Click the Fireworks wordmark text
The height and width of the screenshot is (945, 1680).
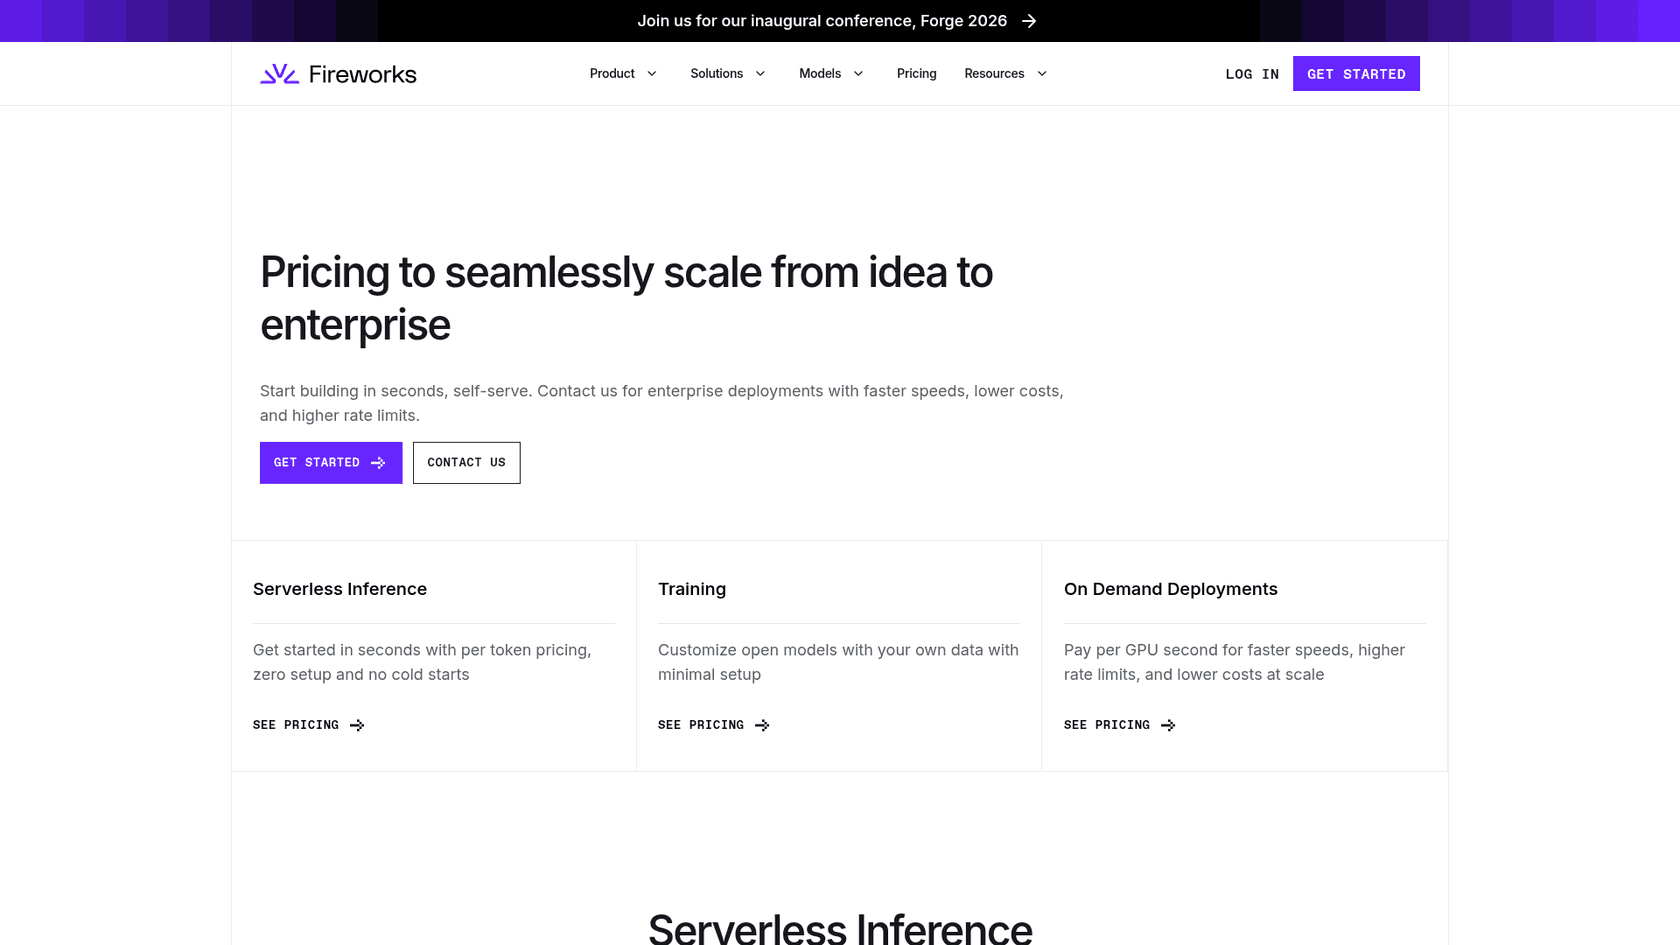pyautogui.click(x=363, y=74)
